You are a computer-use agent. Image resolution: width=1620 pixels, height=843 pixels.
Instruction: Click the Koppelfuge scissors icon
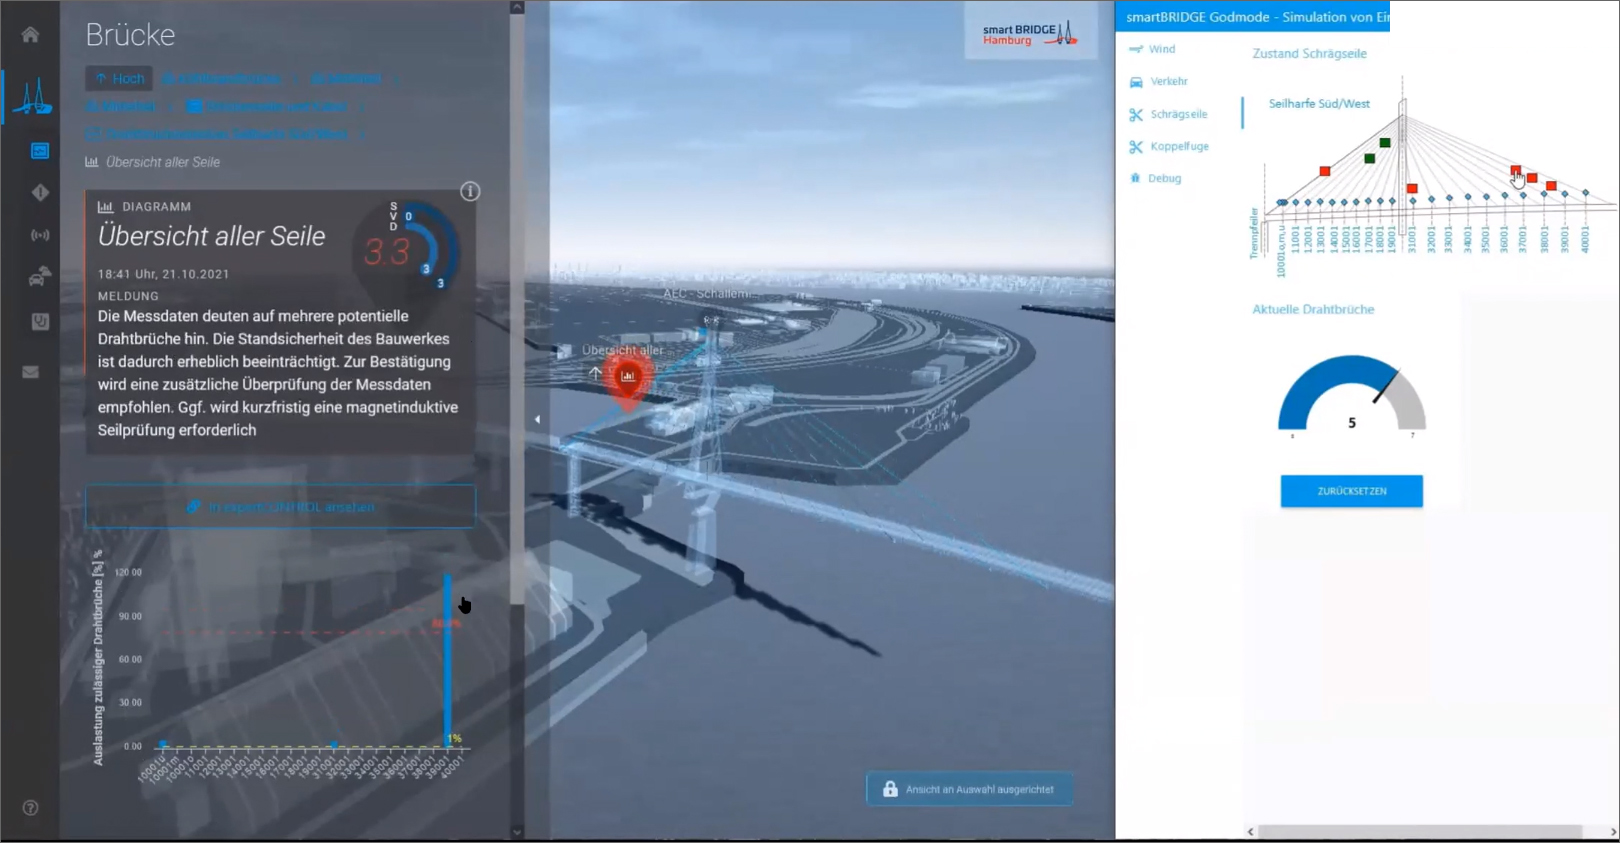pos(1136,147)
